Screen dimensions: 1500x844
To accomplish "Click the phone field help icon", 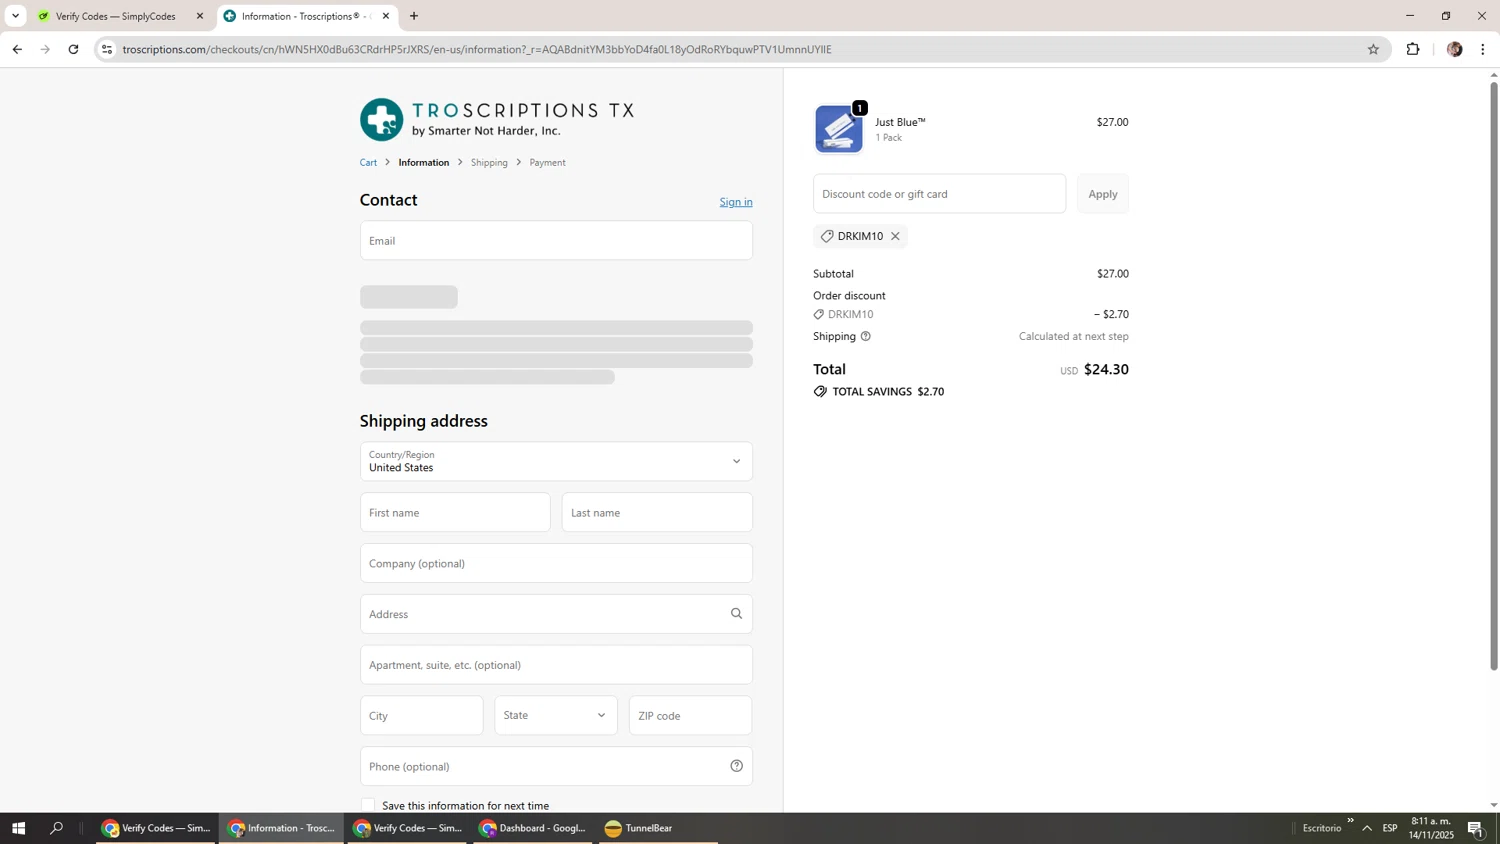I will coord(737,766).
